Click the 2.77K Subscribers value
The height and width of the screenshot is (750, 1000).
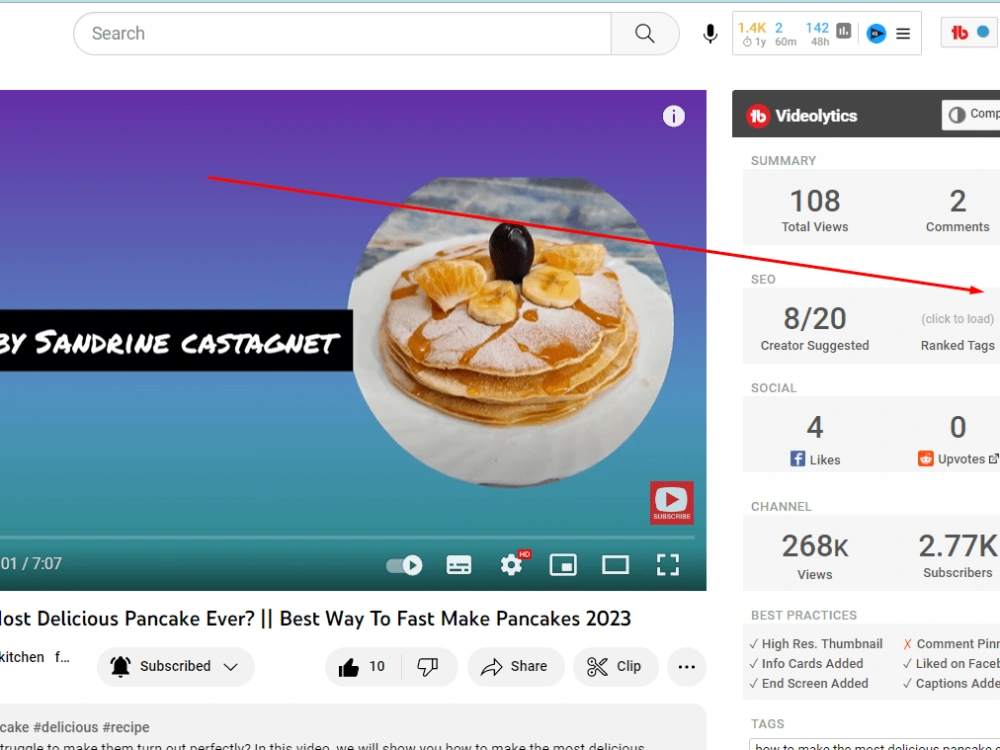957,546
